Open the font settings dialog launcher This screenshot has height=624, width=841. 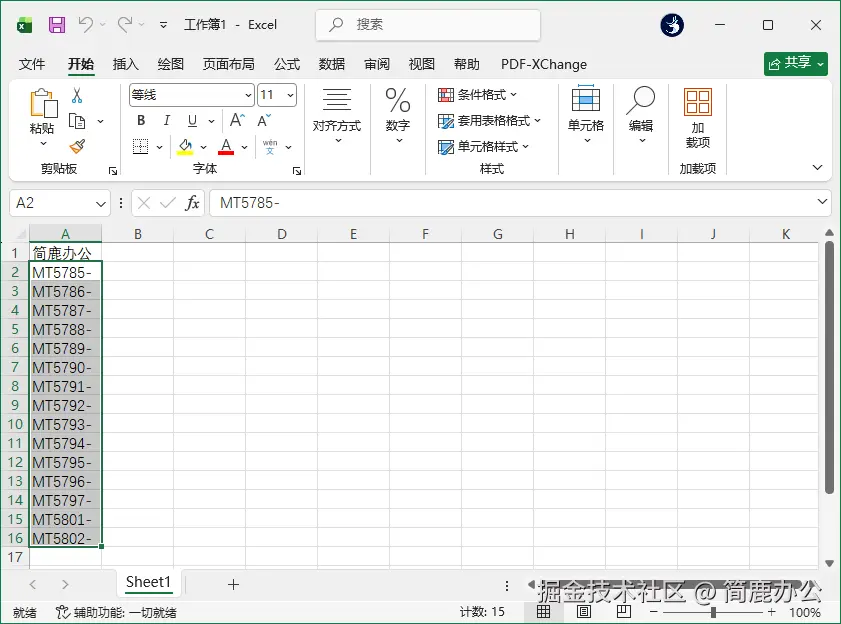click(x=297, y=171)
